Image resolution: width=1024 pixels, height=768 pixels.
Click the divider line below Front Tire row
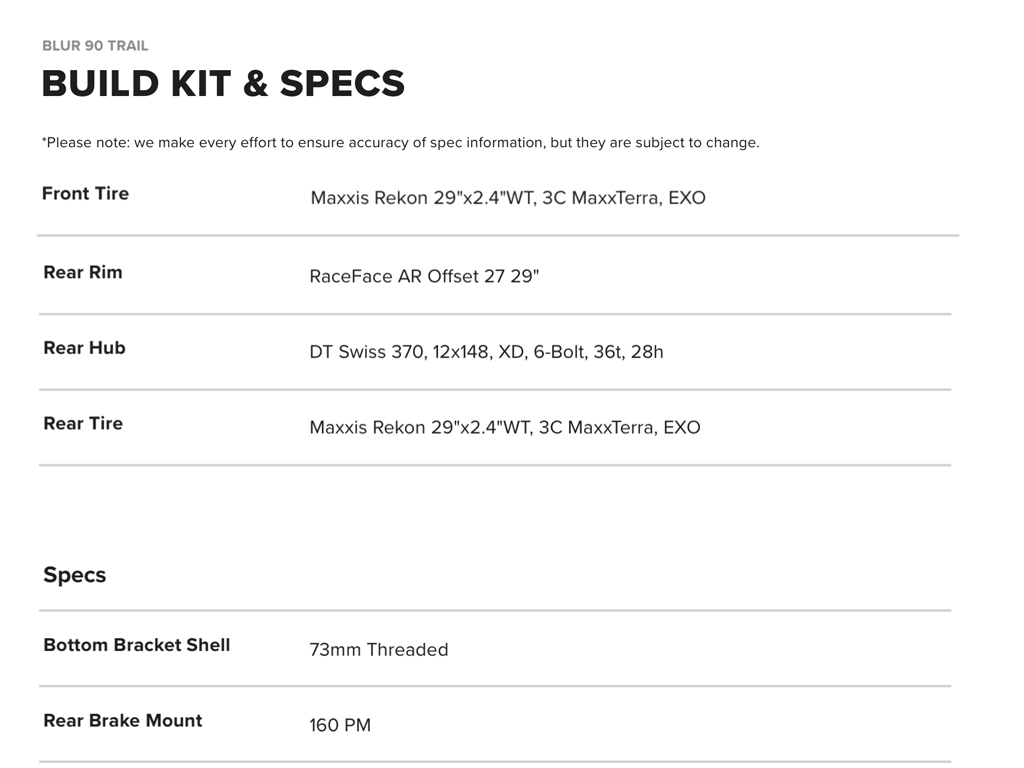pyautogui.click(x=497, y=236)
